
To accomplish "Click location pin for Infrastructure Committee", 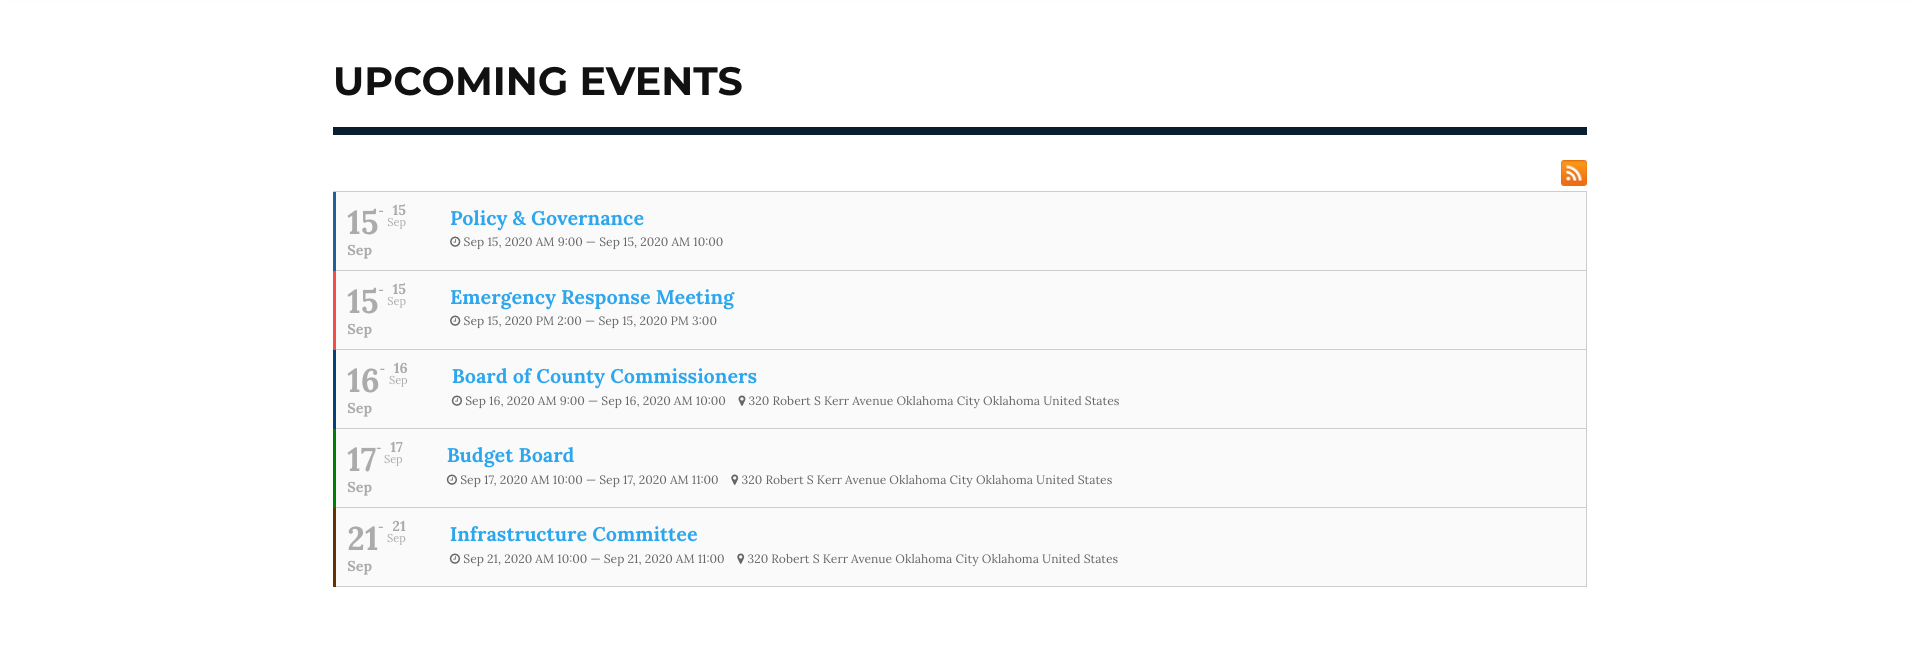I will (x=741, y=559).
